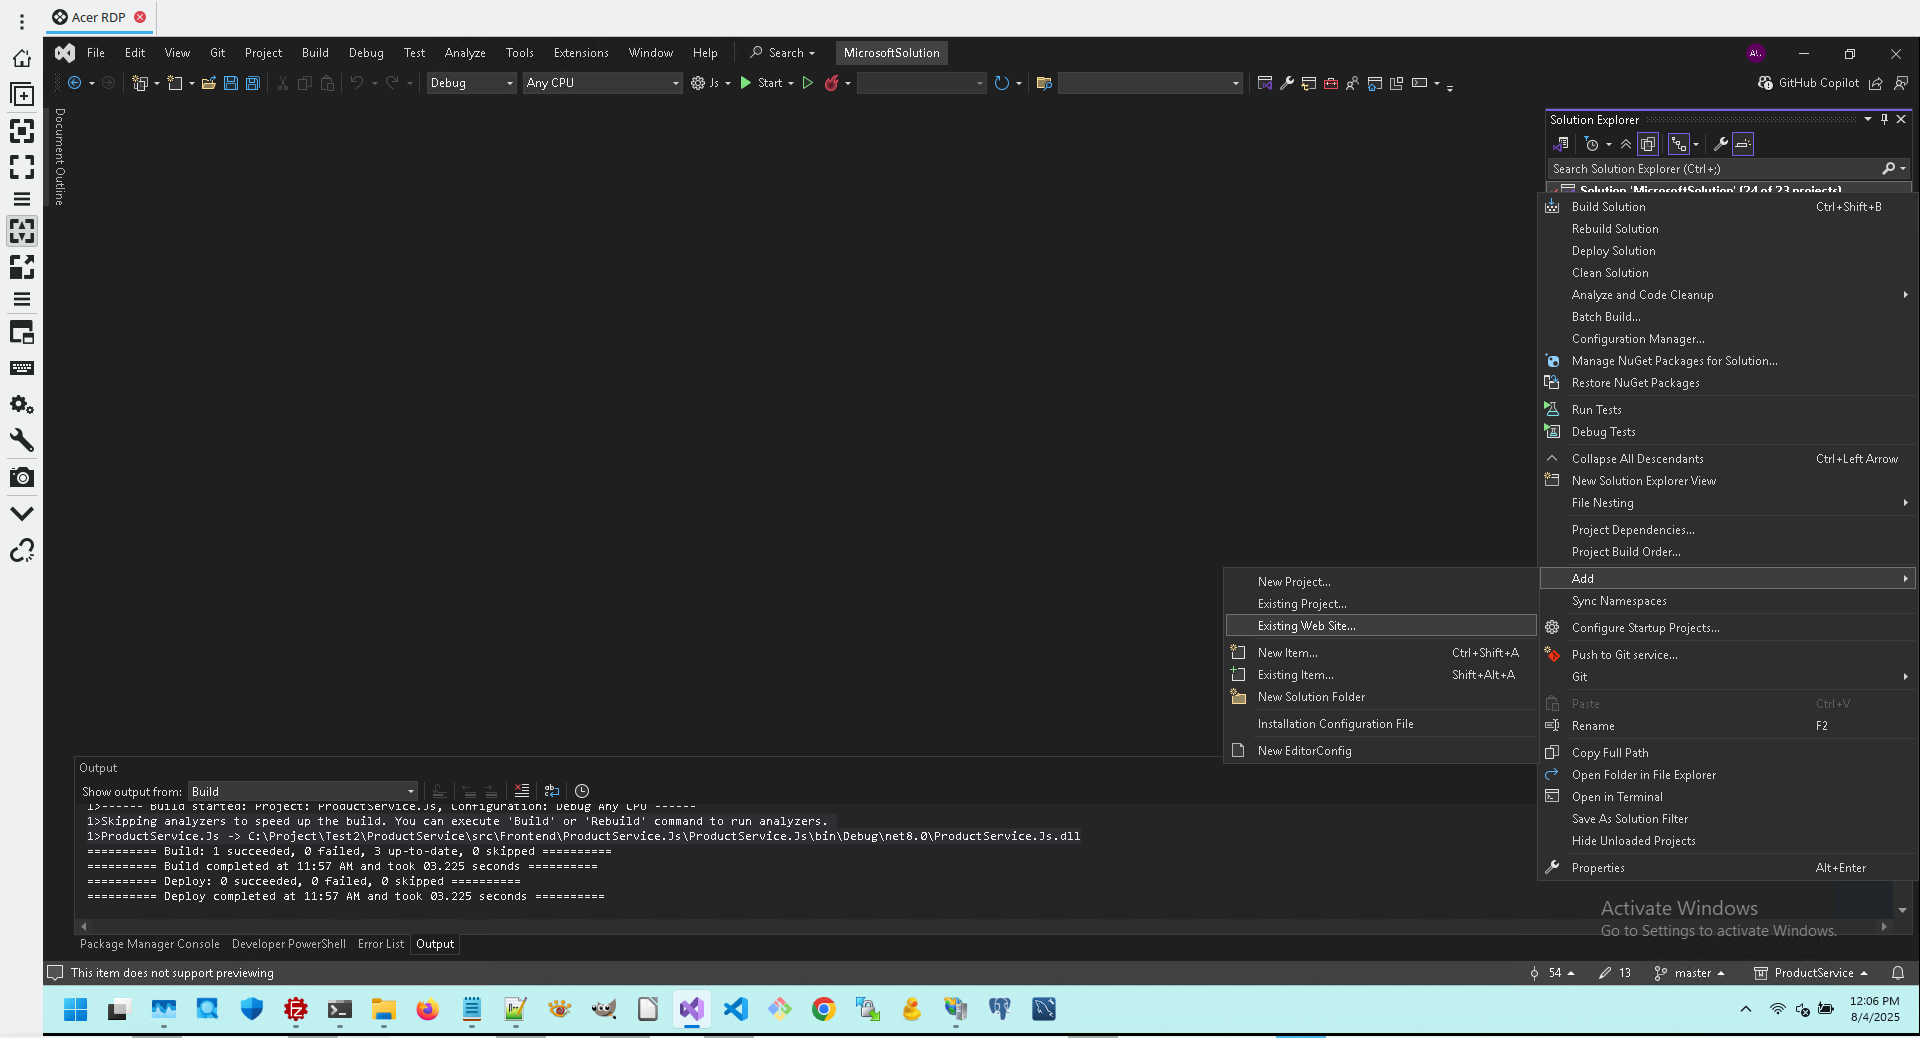The width and height of the screenshot is (1920, 1038).
Task: Toggle Word Wrap in the Output toolbar
Action: coord(552,791)
